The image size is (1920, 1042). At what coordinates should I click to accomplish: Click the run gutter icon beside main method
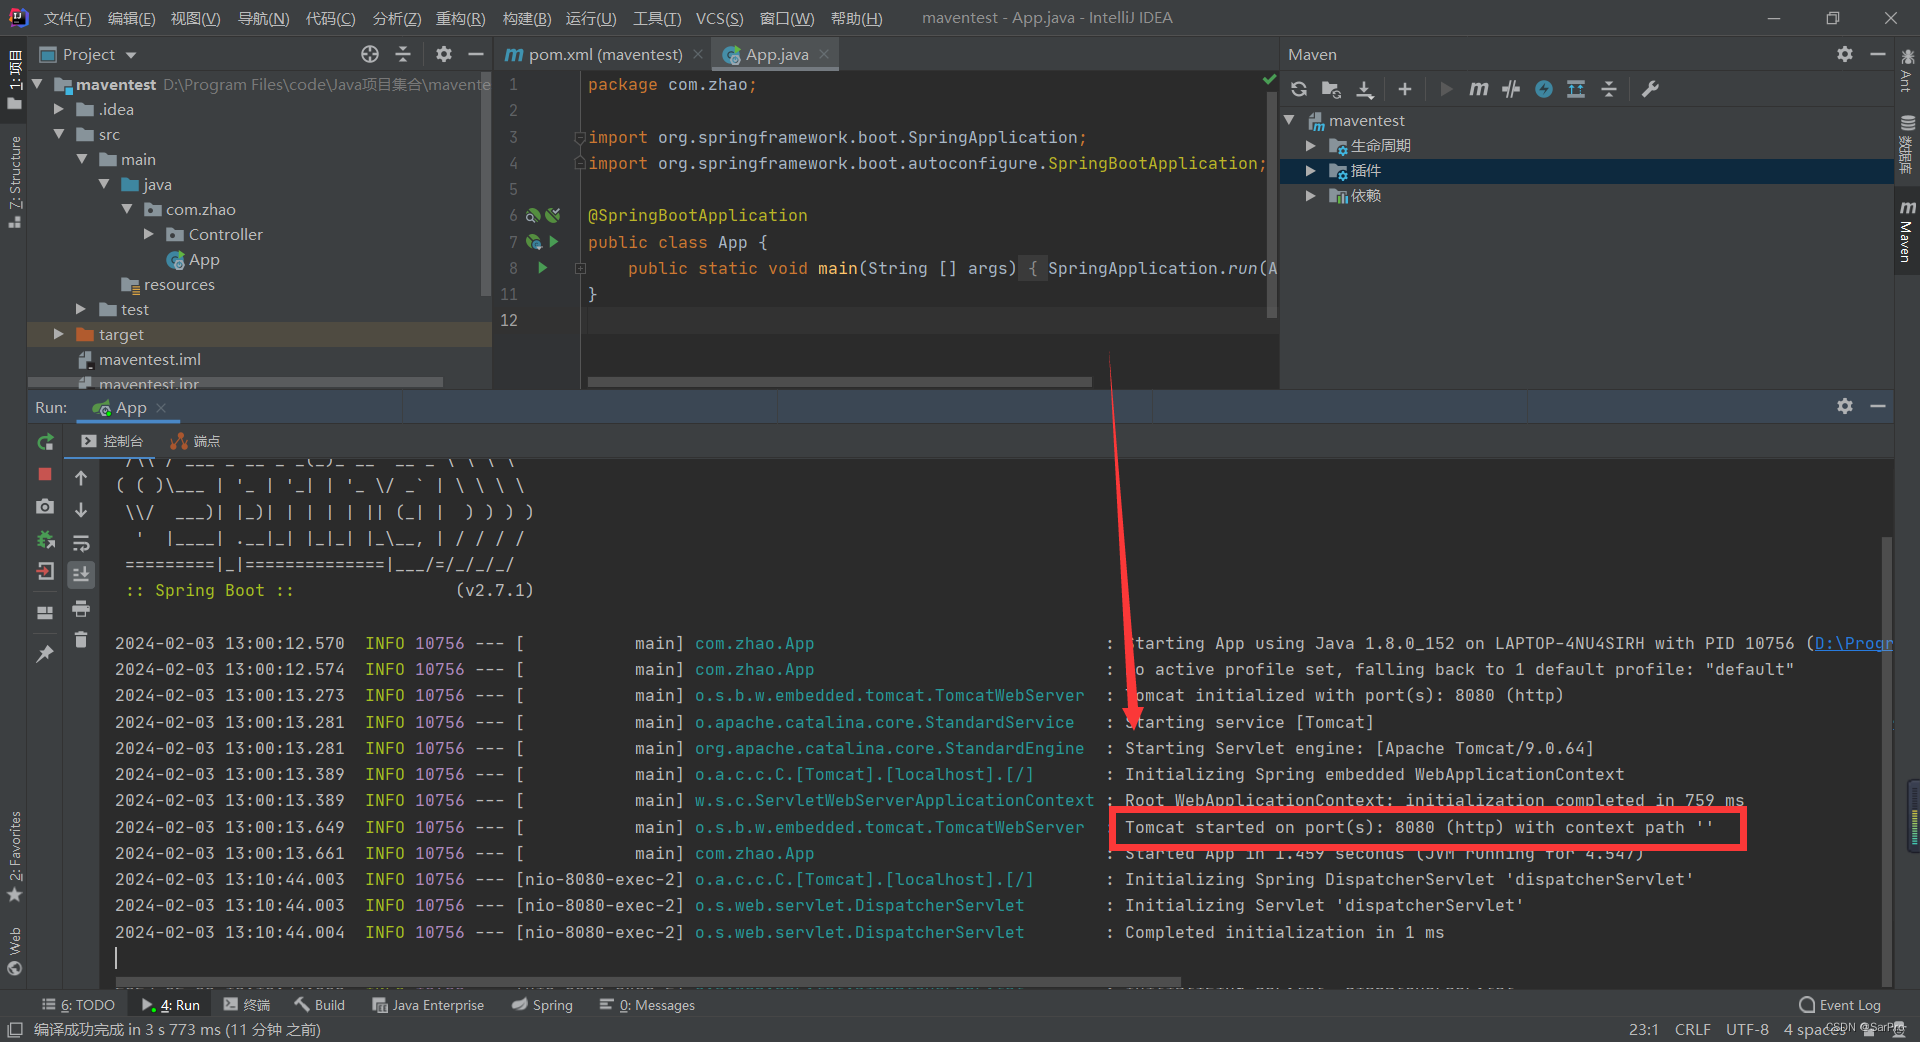543,268
